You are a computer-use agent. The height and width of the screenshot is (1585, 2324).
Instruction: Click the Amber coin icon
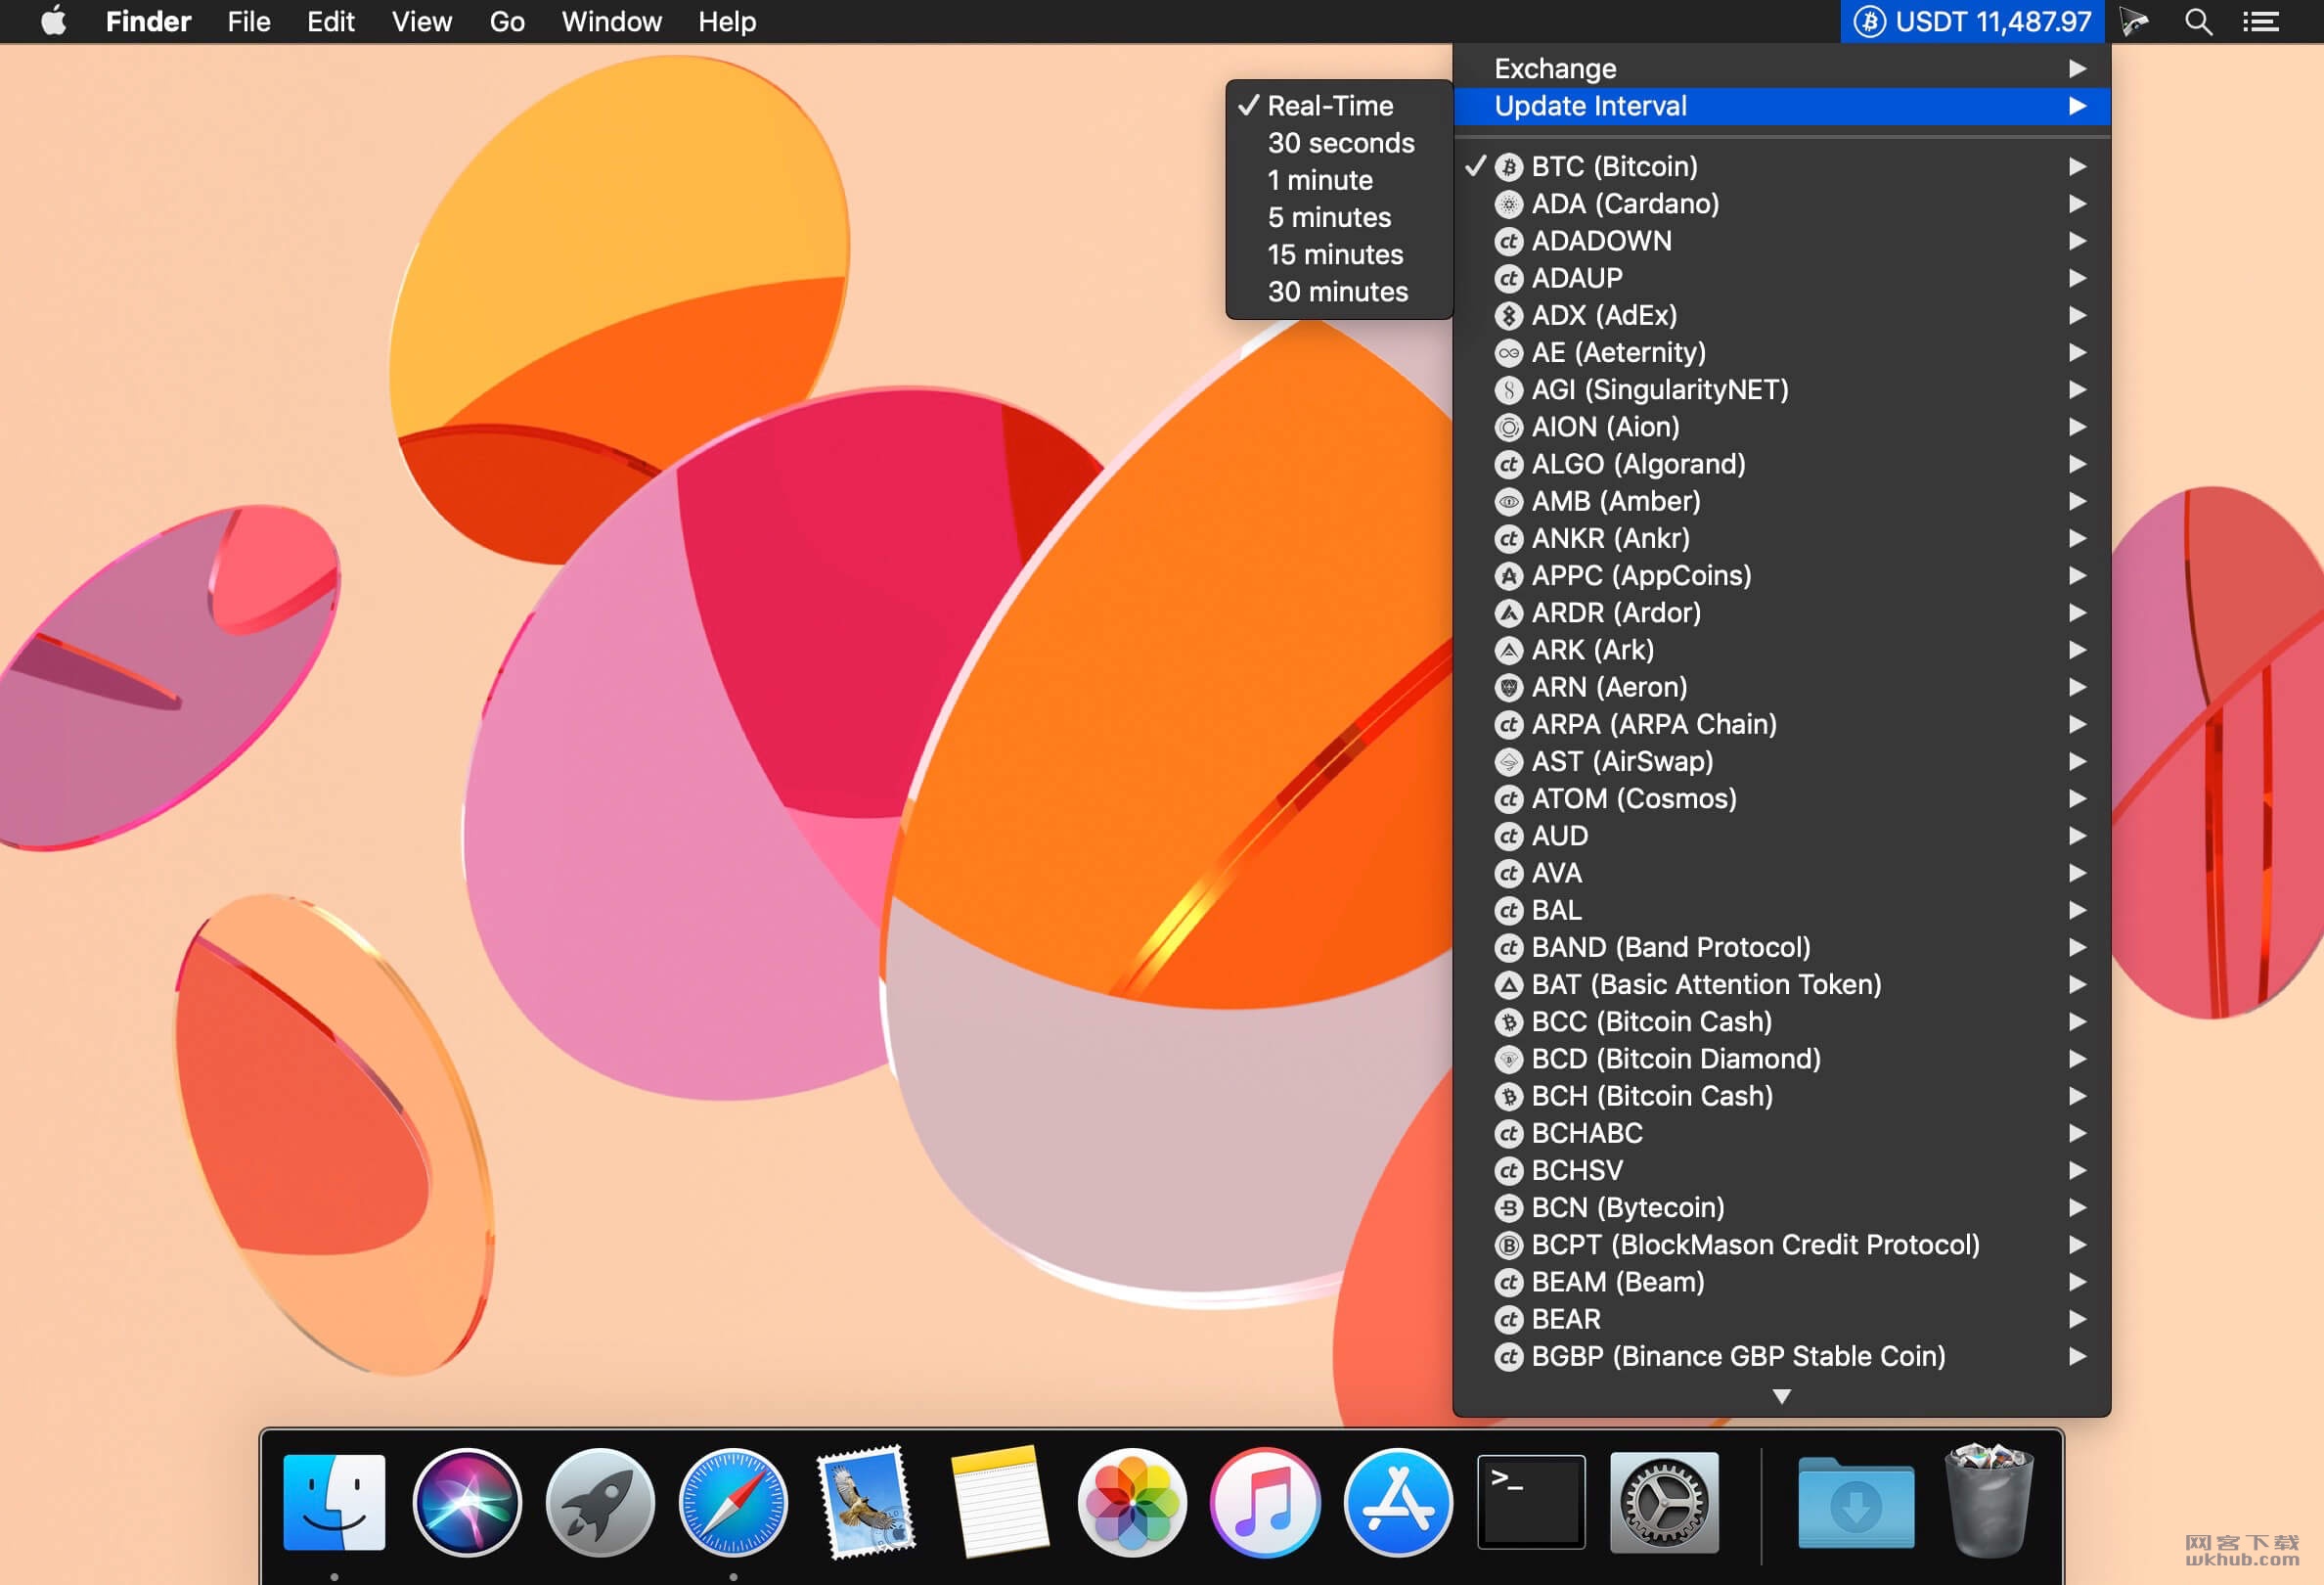(1508, 501)
